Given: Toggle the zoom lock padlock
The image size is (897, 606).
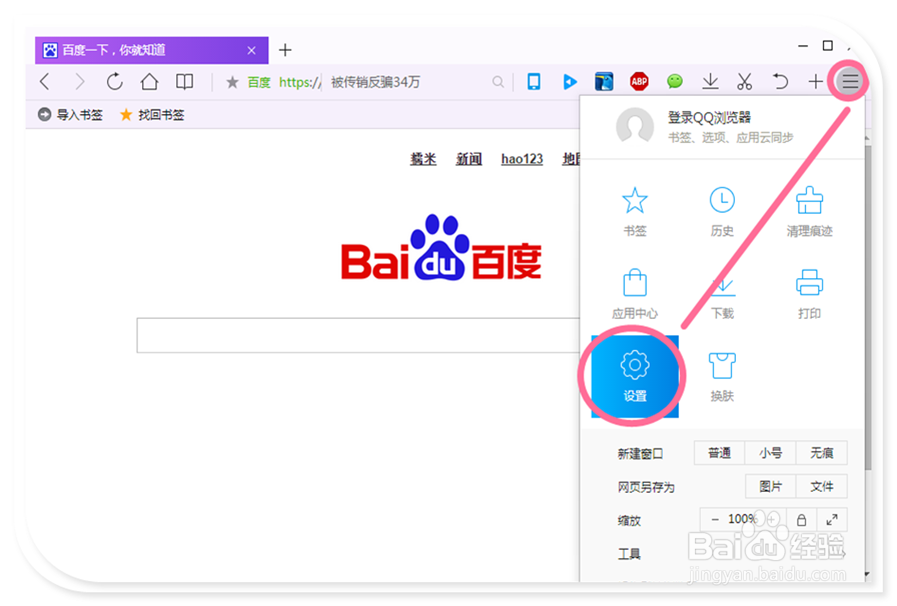Looking at the screenshot, I should [x=802, y=519].
